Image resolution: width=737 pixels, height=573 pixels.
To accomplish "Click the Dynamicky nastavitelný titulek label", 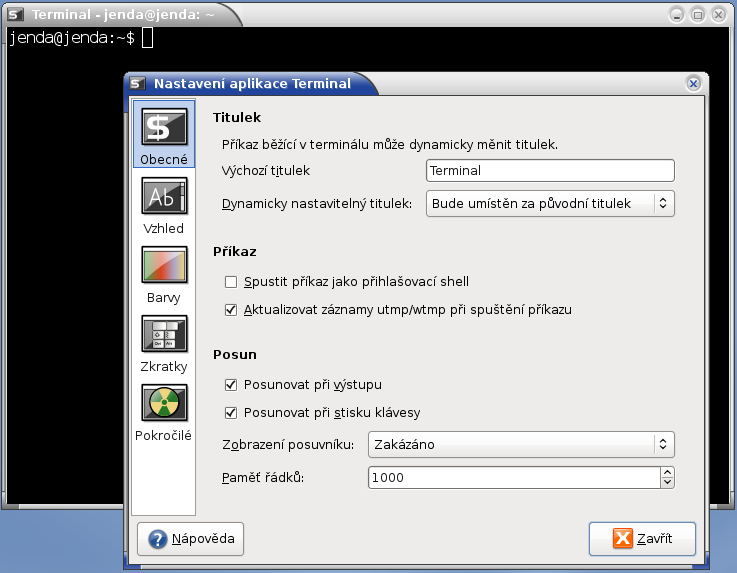I will coord(317,204).
